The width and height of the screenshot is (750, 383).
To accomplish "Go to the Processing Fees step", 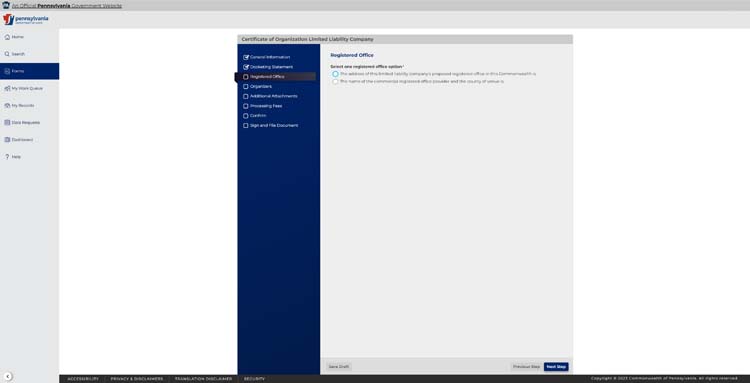I will 266,106.
